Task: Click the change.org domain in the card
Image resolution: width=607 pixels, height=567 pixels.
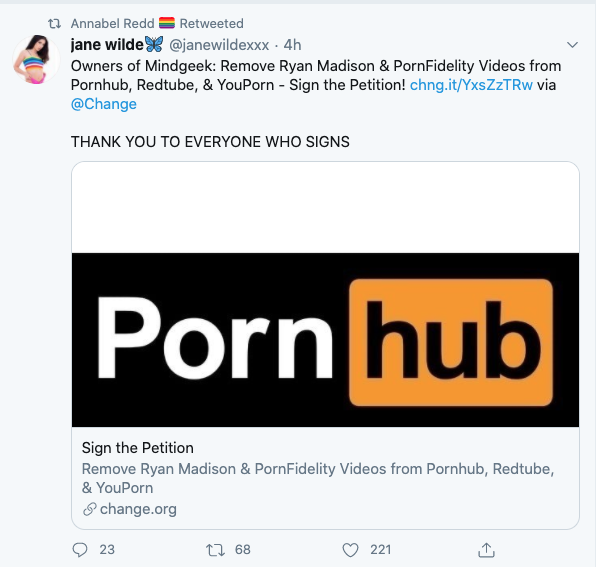Action: (138, 509)
